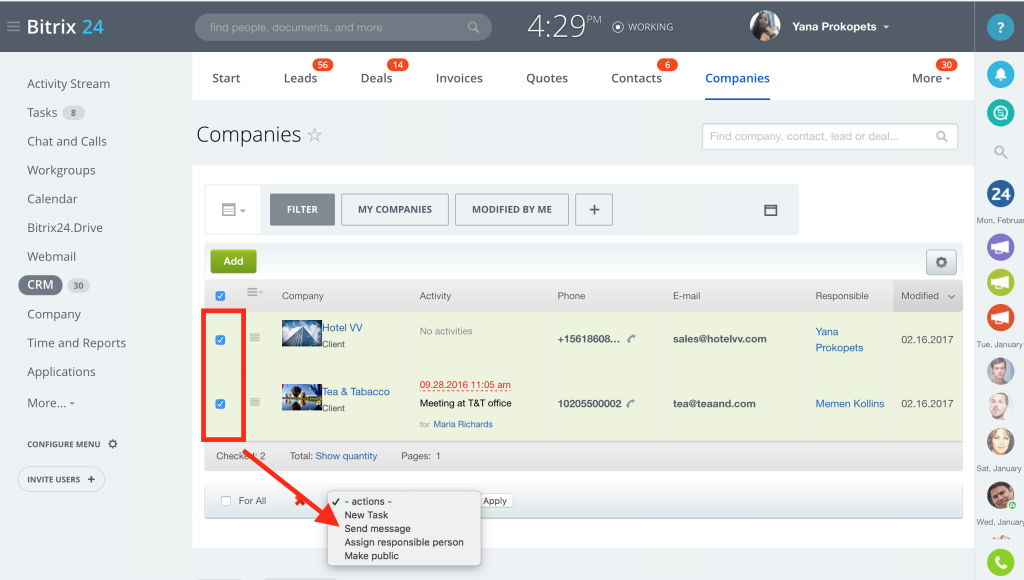Screen dimensions: 1024x580
Task: Choose Assign responsible person action
Action: [404, 542]
